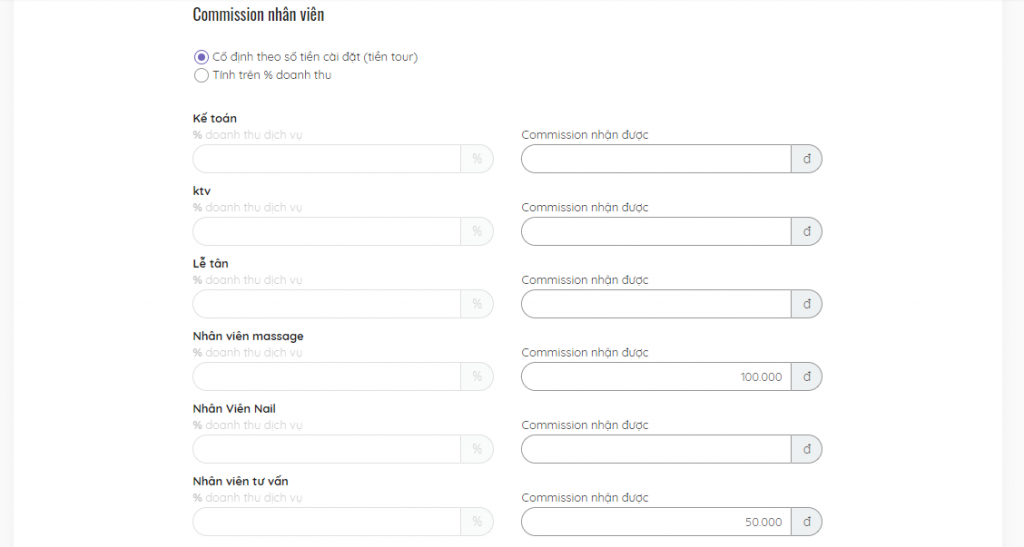Image resolution: width=1024 pixels, height=547 pixels.
Task: Click the Kế toán percent revenue field
Action: coord(327,159)
